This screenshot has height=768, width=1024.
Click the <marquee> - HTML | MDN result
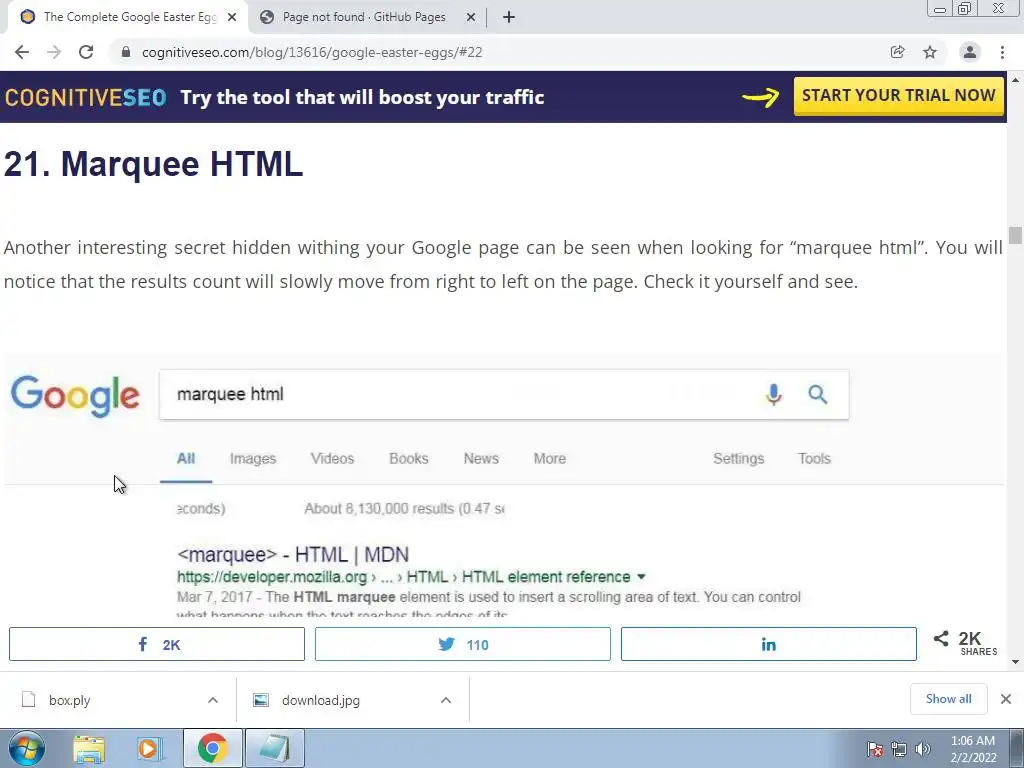point(293,554)
